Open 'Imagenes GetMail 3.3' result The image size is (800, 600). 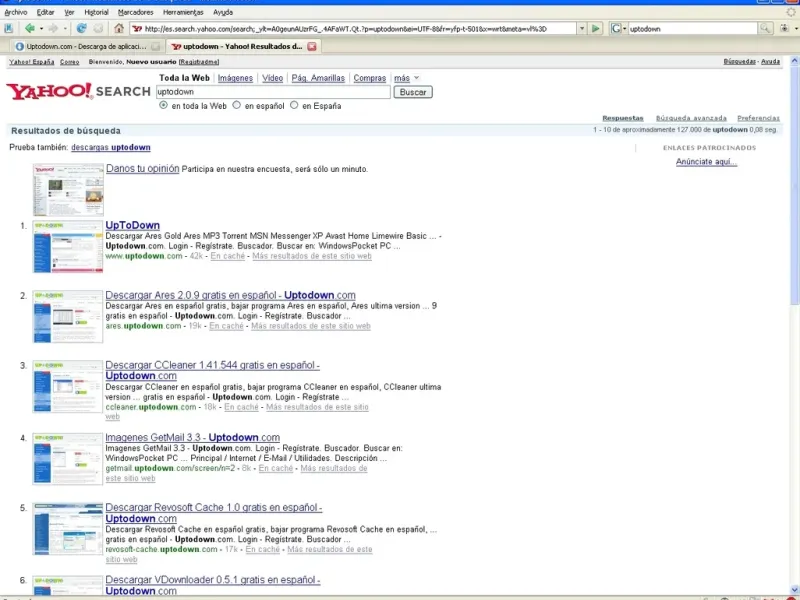192,437
